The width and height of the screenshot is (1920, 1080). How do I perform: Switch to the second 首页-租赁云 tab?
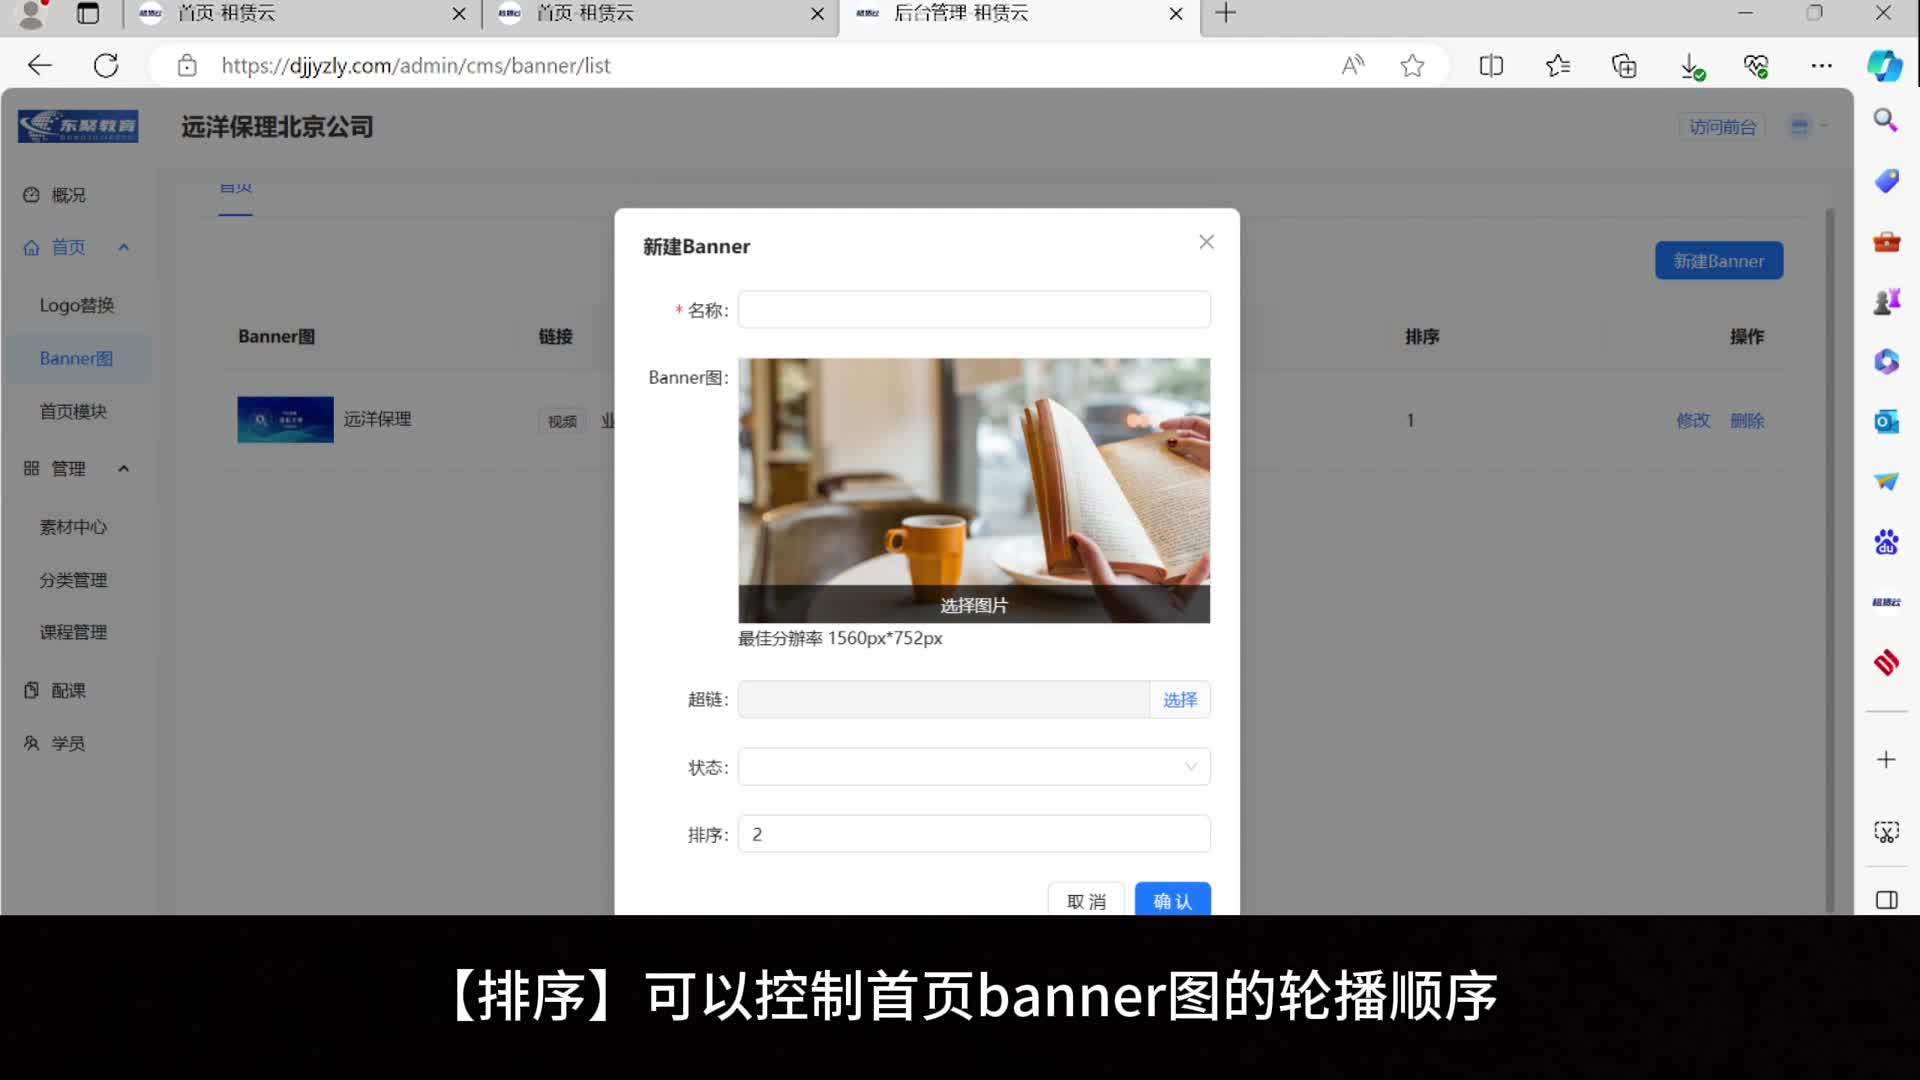(585, 14)
